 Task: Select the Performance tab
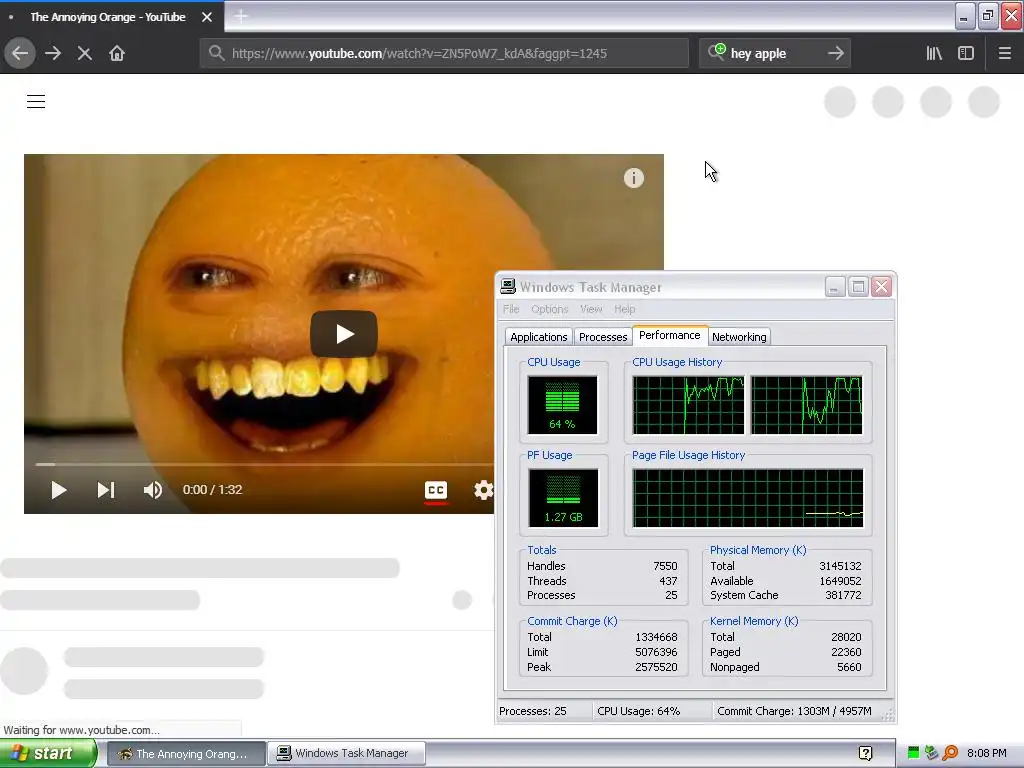point(669,335)
